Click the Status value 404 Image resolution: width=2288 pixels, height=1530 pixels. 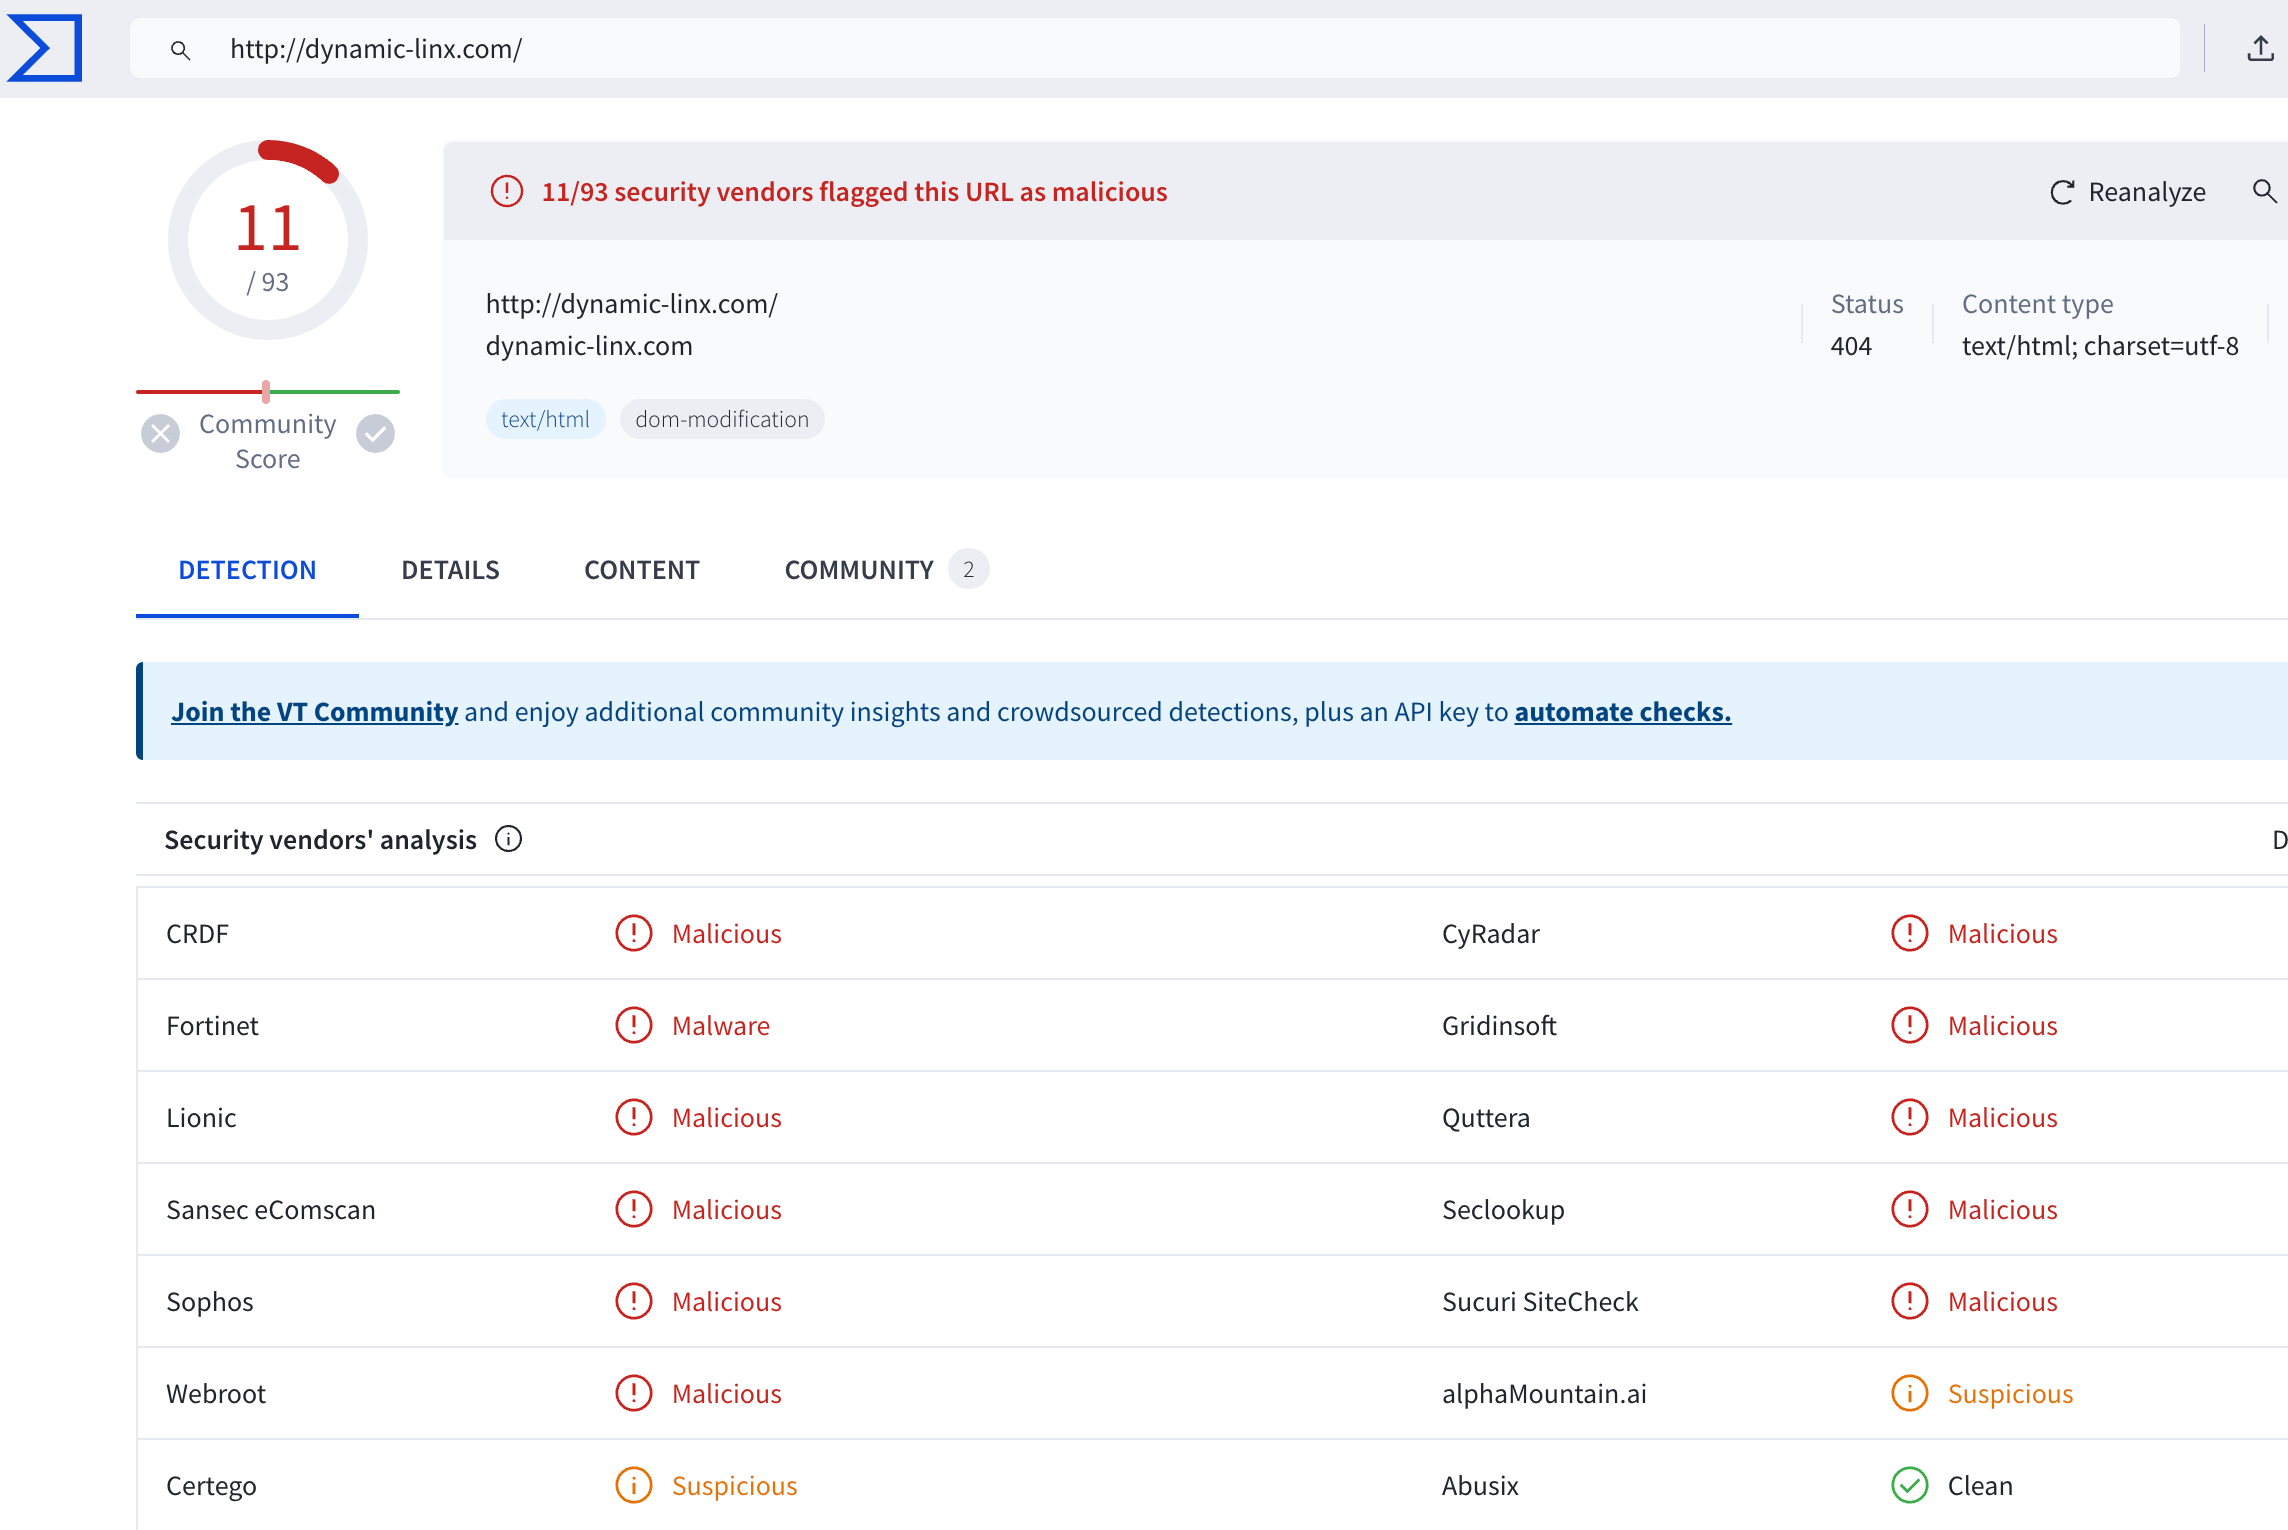(x=1851, y=346)
